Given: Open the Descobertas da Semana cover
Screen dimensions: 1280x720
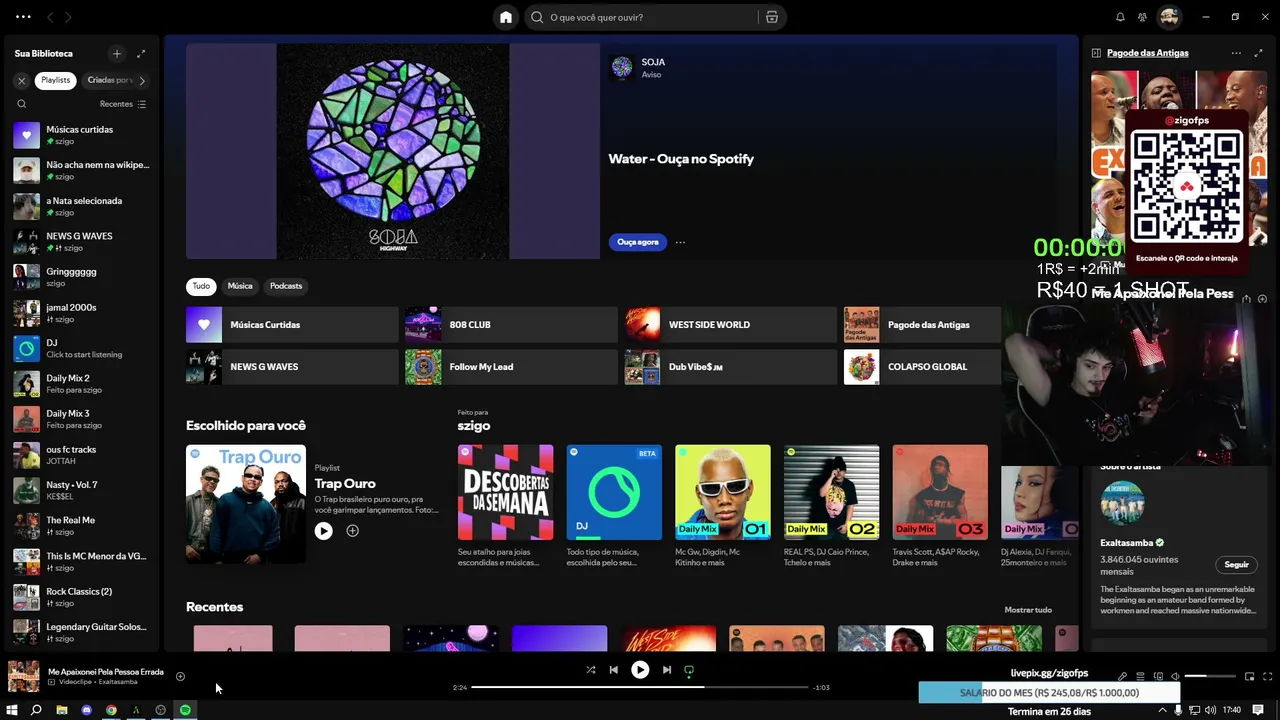Looking at the screenshot, I should coord(505,492).
